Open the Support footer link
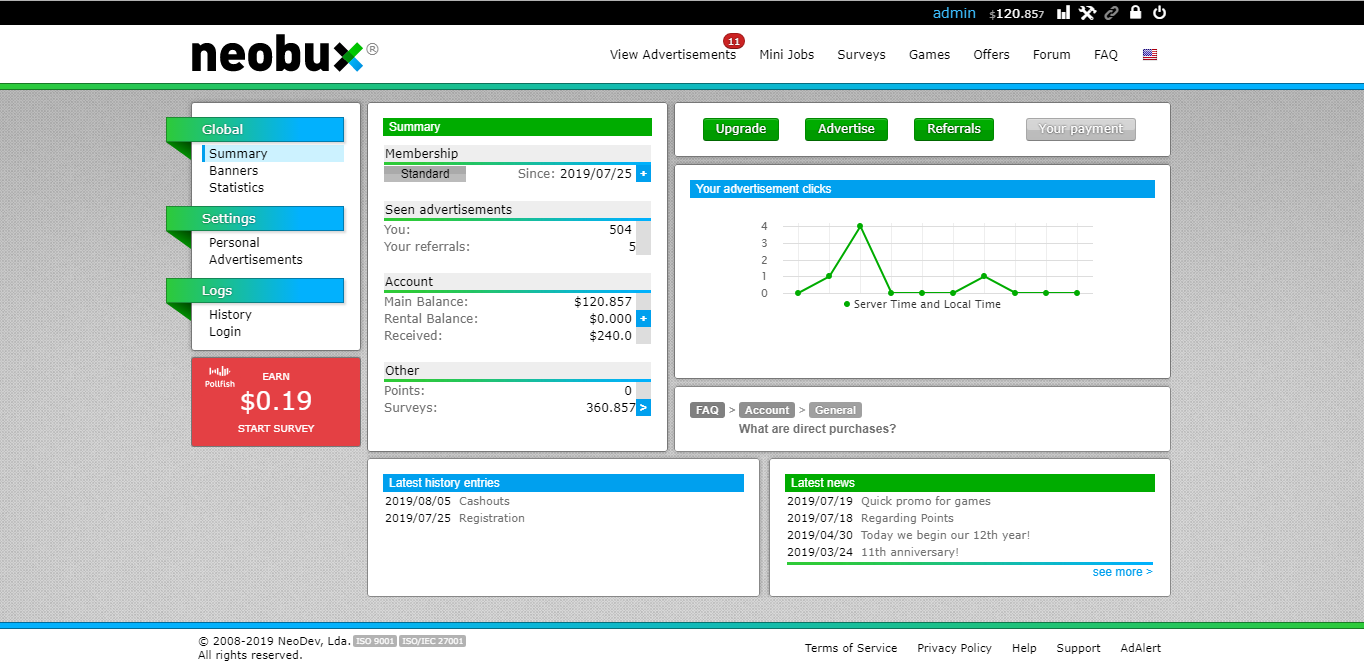This screenshot has height=665, width=1364. point(1078,648)
